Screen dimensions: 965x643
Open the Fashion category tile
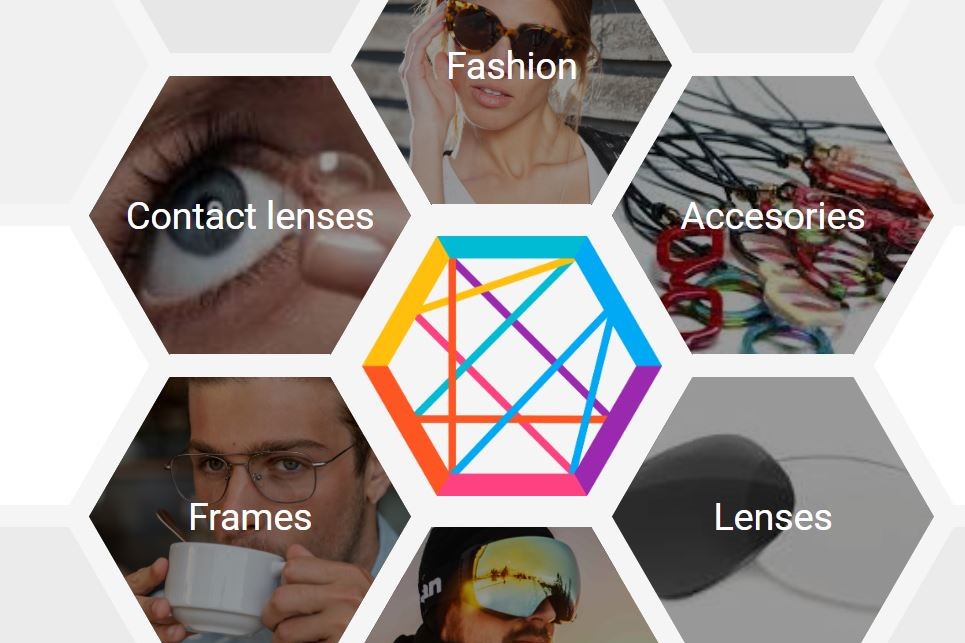[x=511, y=102]
